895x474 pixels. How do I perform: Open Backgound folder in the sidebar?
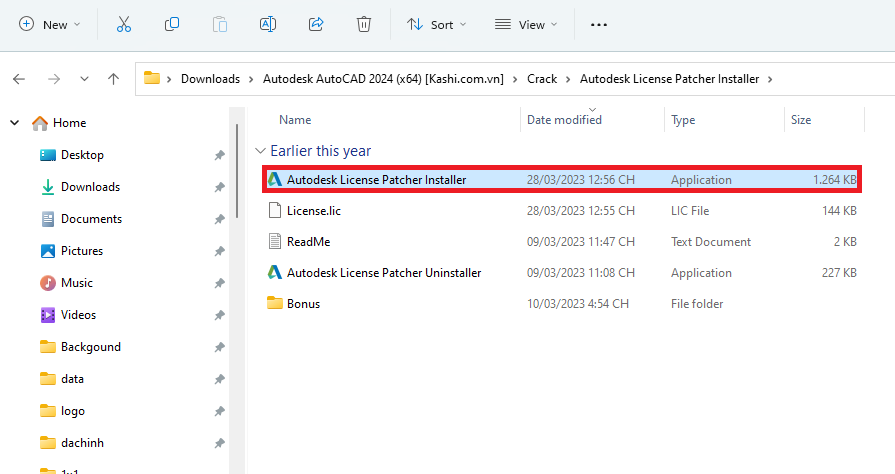[x=91, y=347]
